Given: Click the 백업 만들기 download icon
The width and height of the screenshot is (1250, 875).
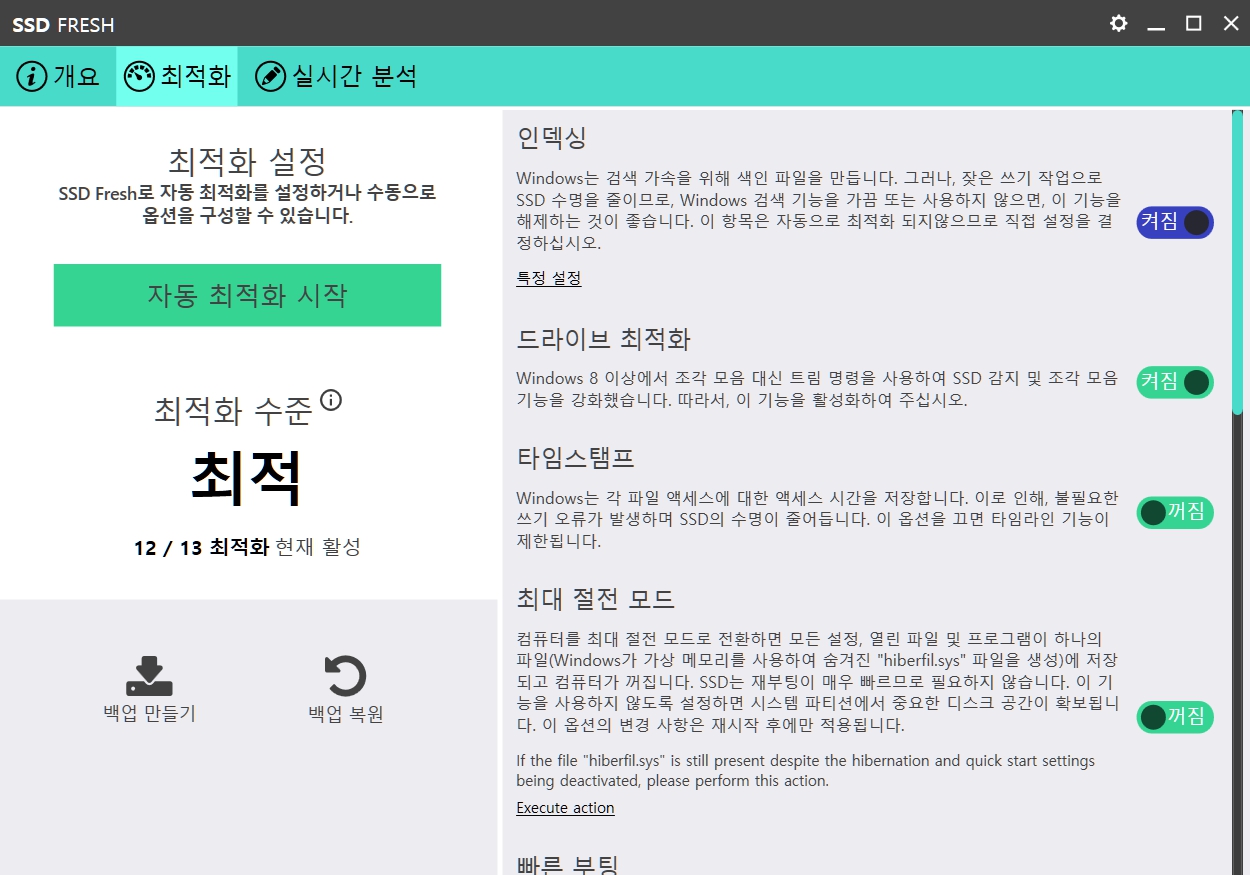Looking at the screenshot, I should (x=150, y=677).
